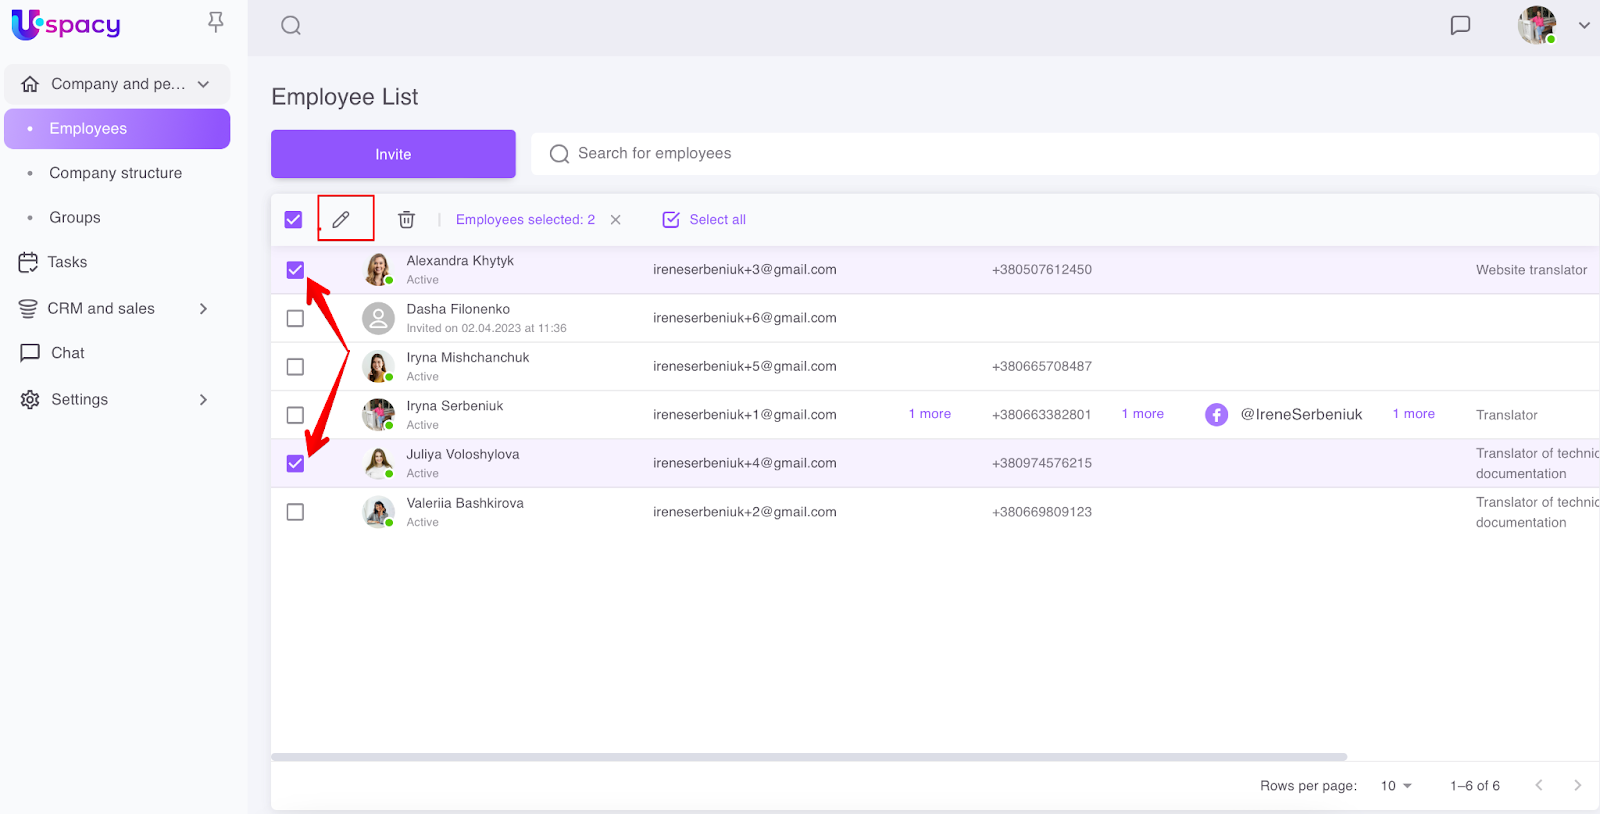Viewport: 1600px width, 814px height.
Task: Open Company structure in sidebar
Action: [x=116, y=173]
